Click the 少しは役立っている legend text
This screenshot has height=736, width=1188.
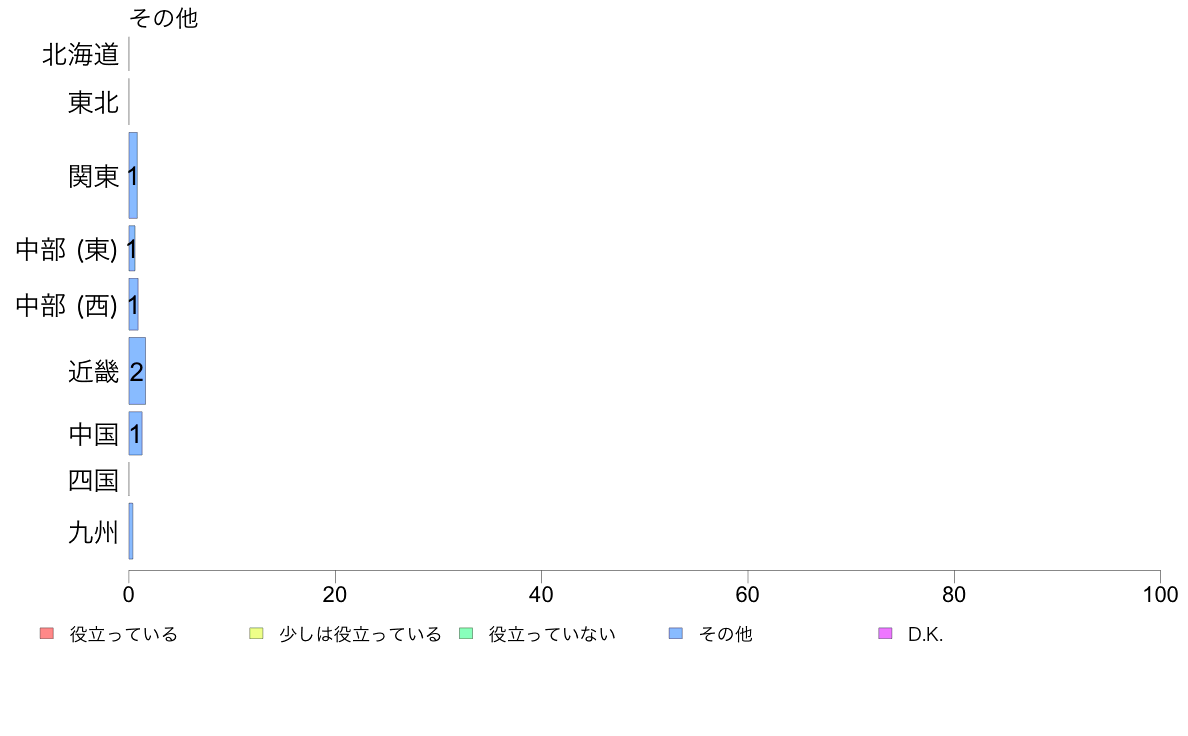coord(361,634)
